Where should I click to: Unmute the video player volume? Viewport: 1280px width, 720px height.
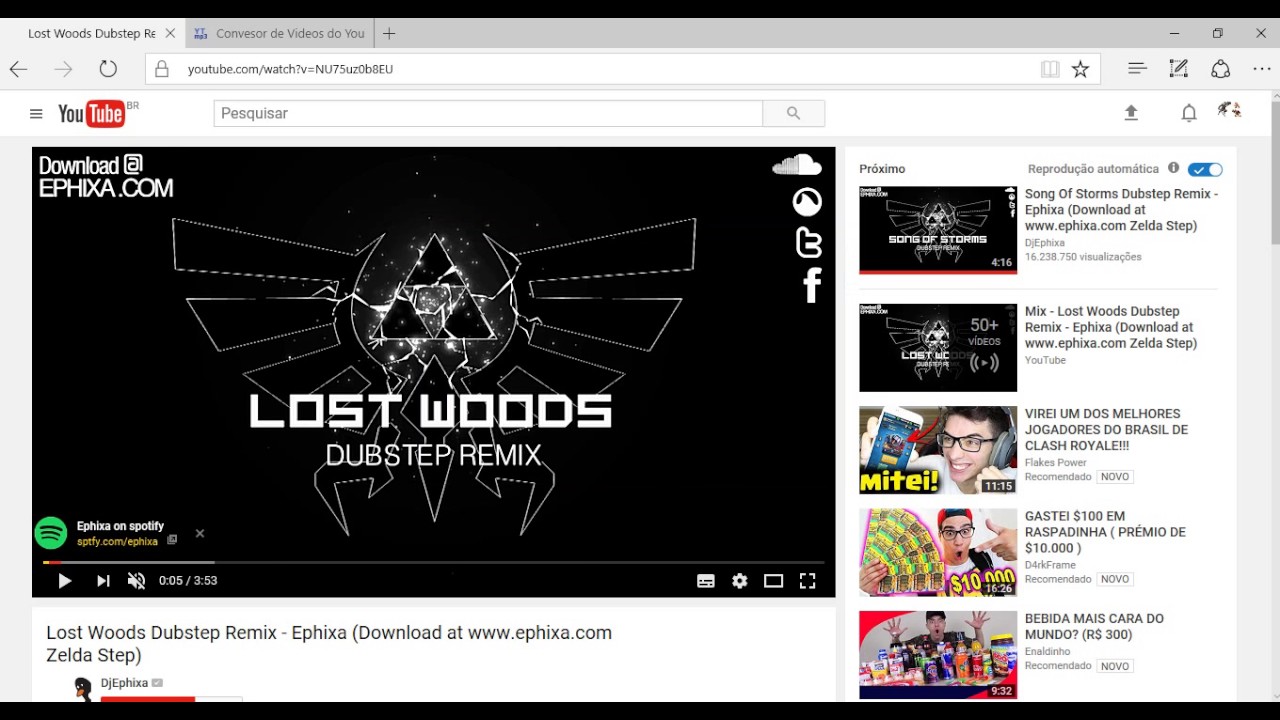pos(137,581)
